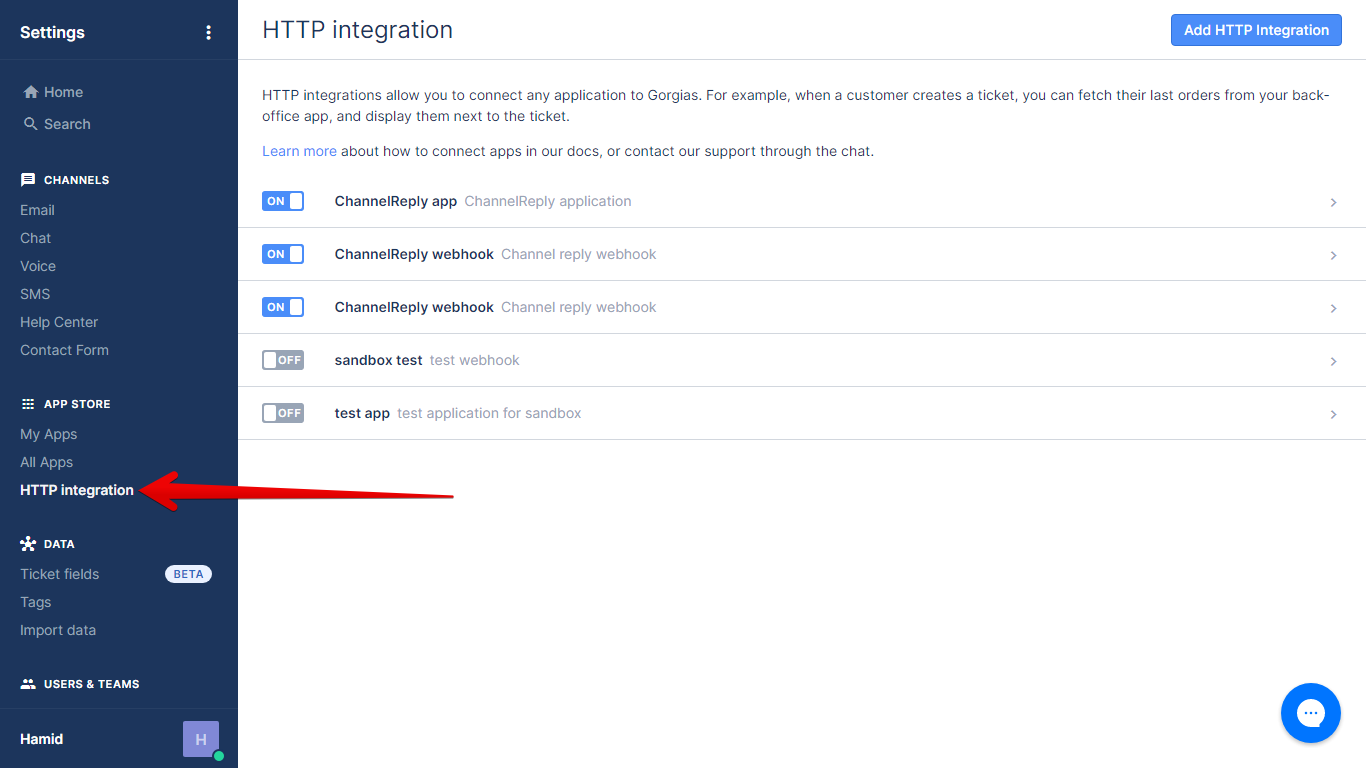Follow the Learn more docs link
1366x768 pixels.
point(299,151)
